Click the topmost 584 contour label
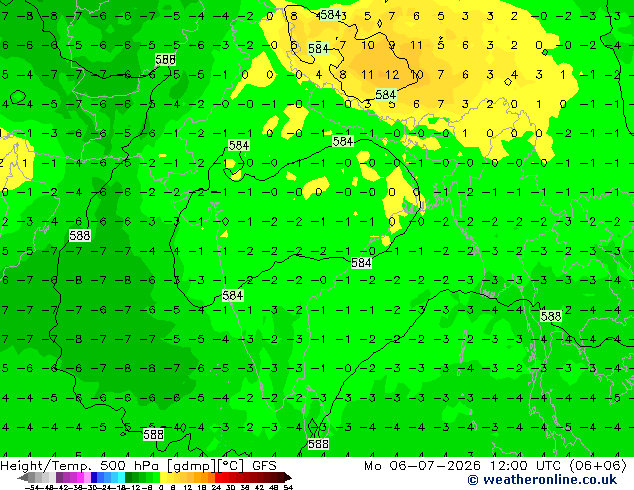 [x=330, y=15]
